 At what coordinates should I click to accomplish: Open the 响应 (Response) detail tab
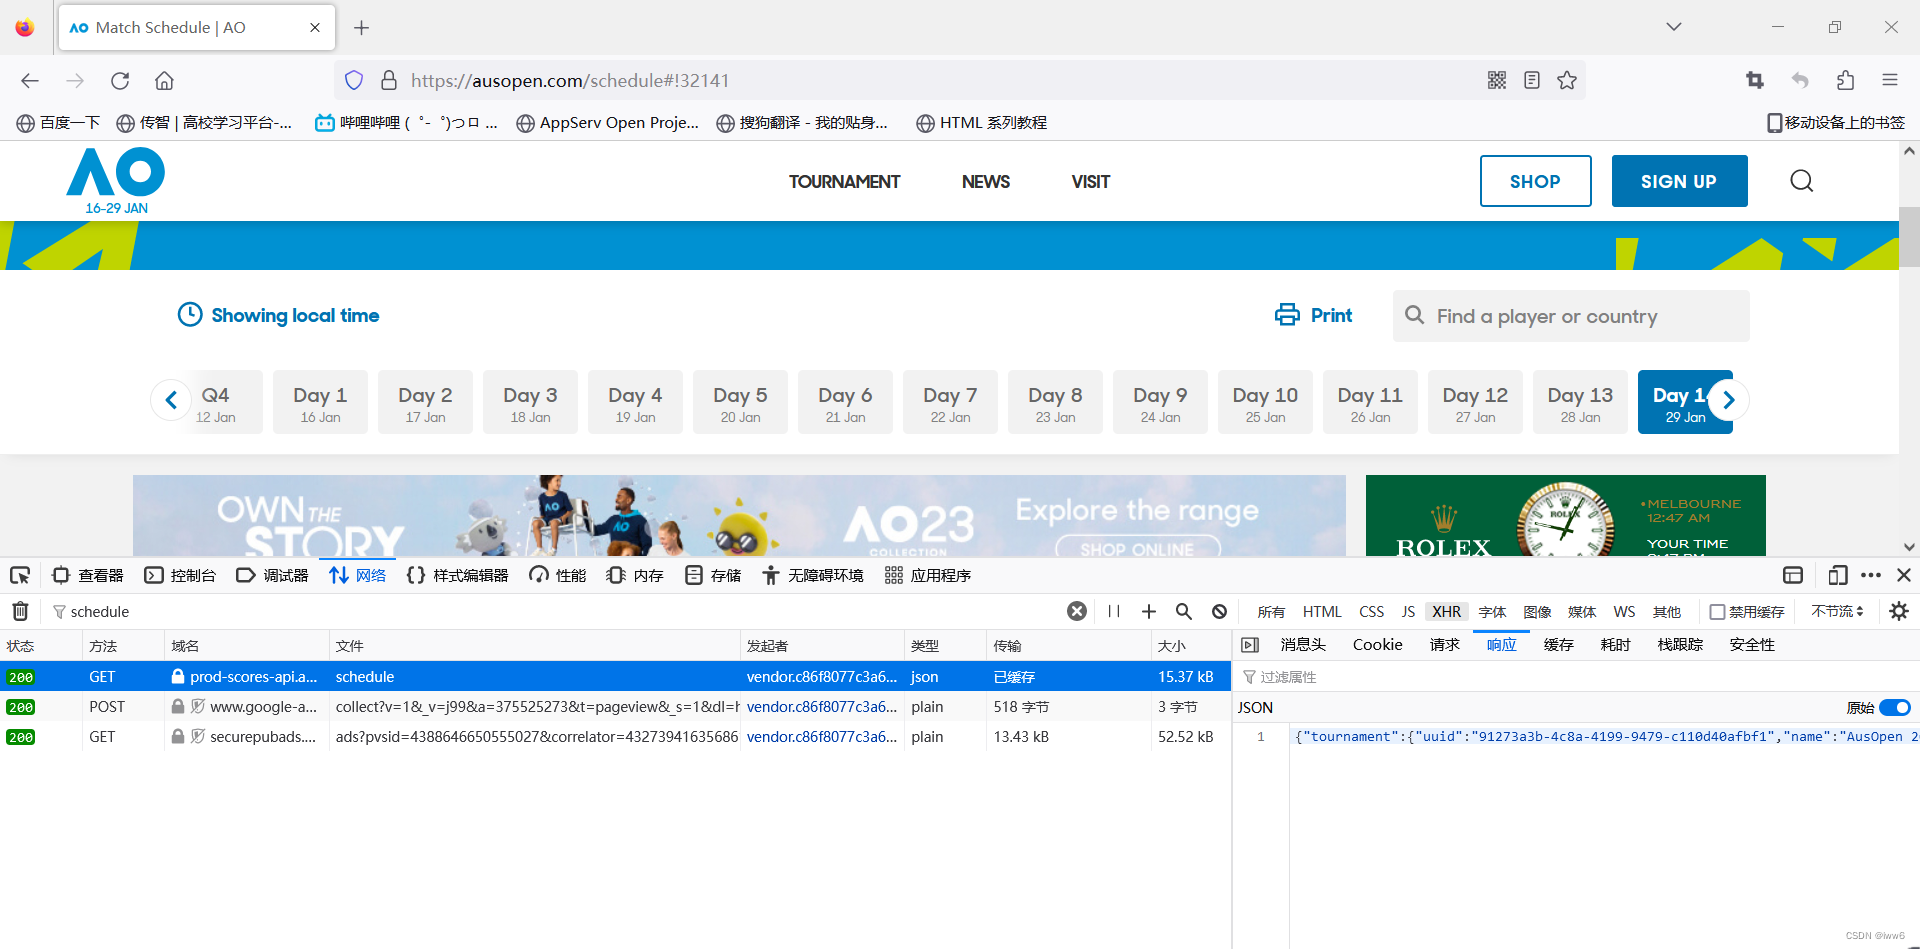tap(1501, 645)
